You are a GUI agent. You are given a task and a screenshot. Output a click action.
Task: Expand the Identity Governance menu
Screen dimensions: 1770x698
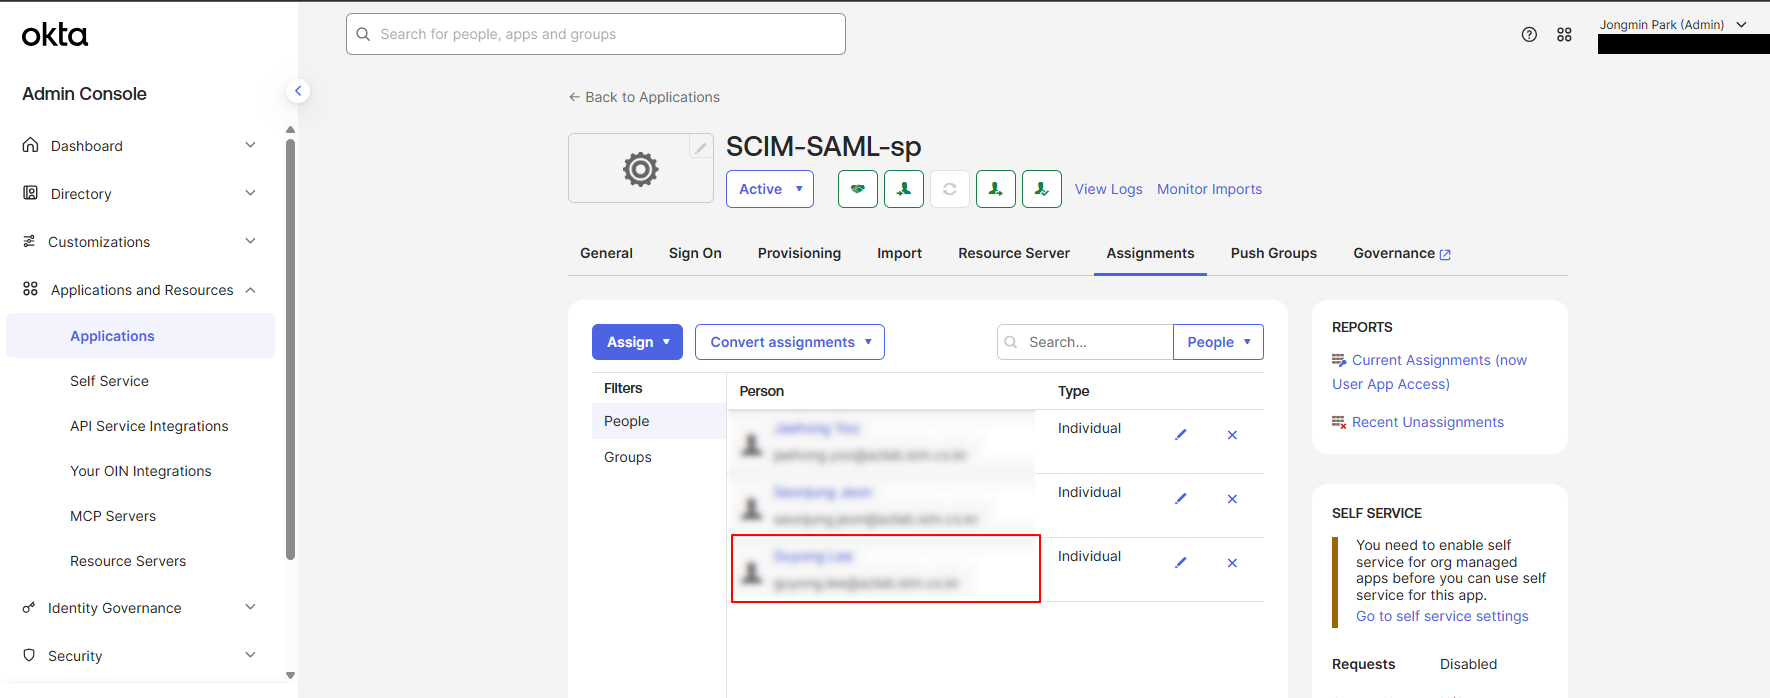(139, 608)
